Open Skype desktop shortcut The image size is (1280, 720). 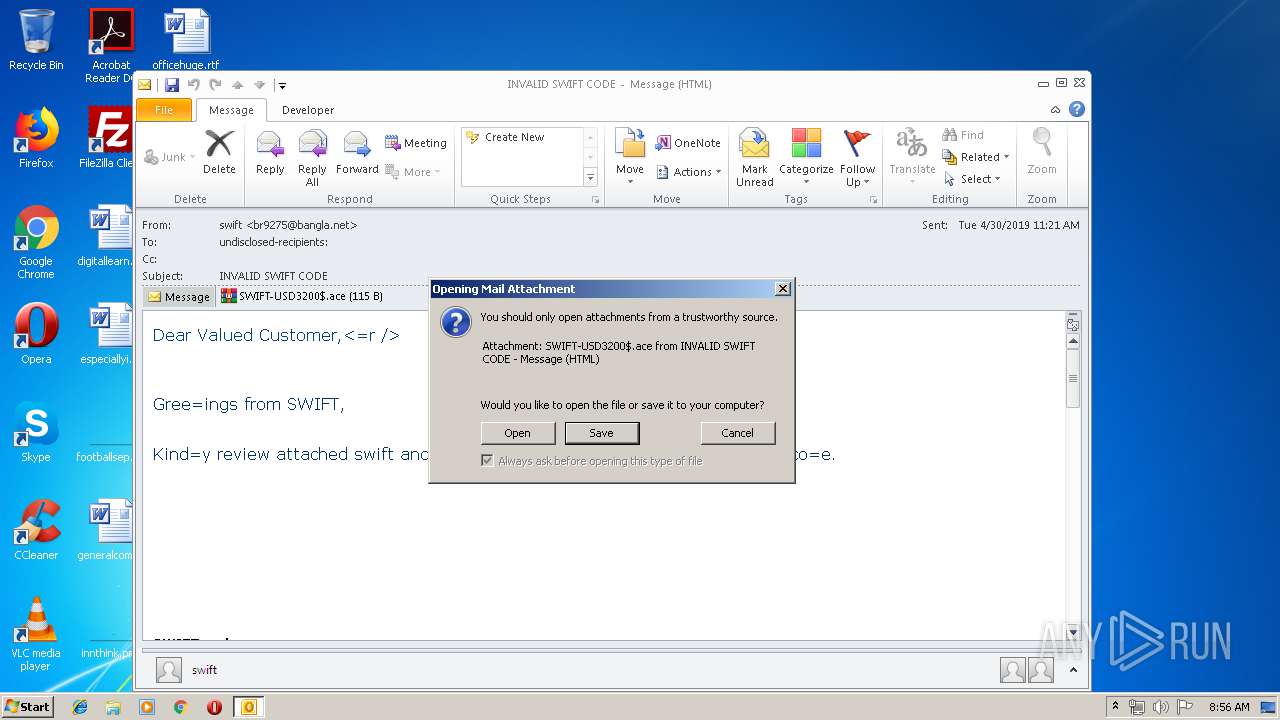[36, 432]
